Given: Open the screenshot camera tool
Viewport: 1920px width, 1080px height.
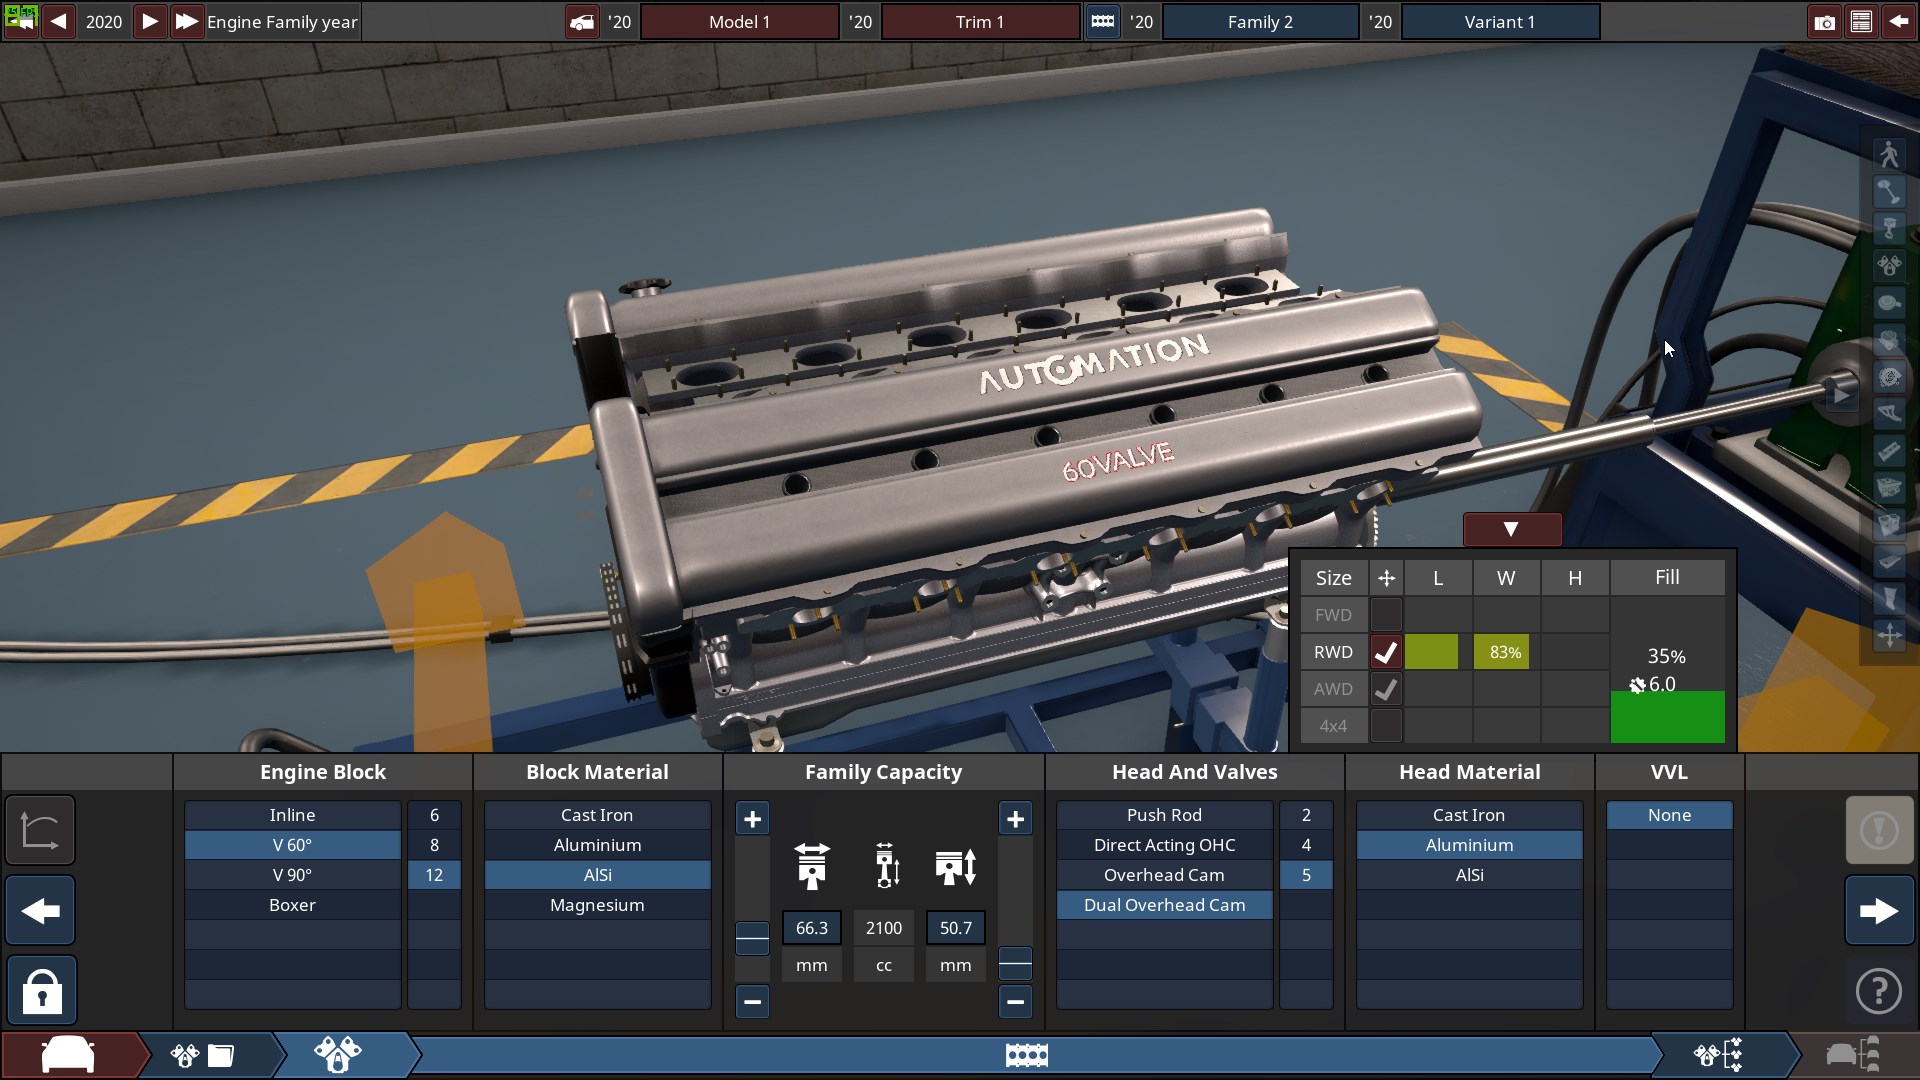Looking at the screenshot, I should point(1824,22).
